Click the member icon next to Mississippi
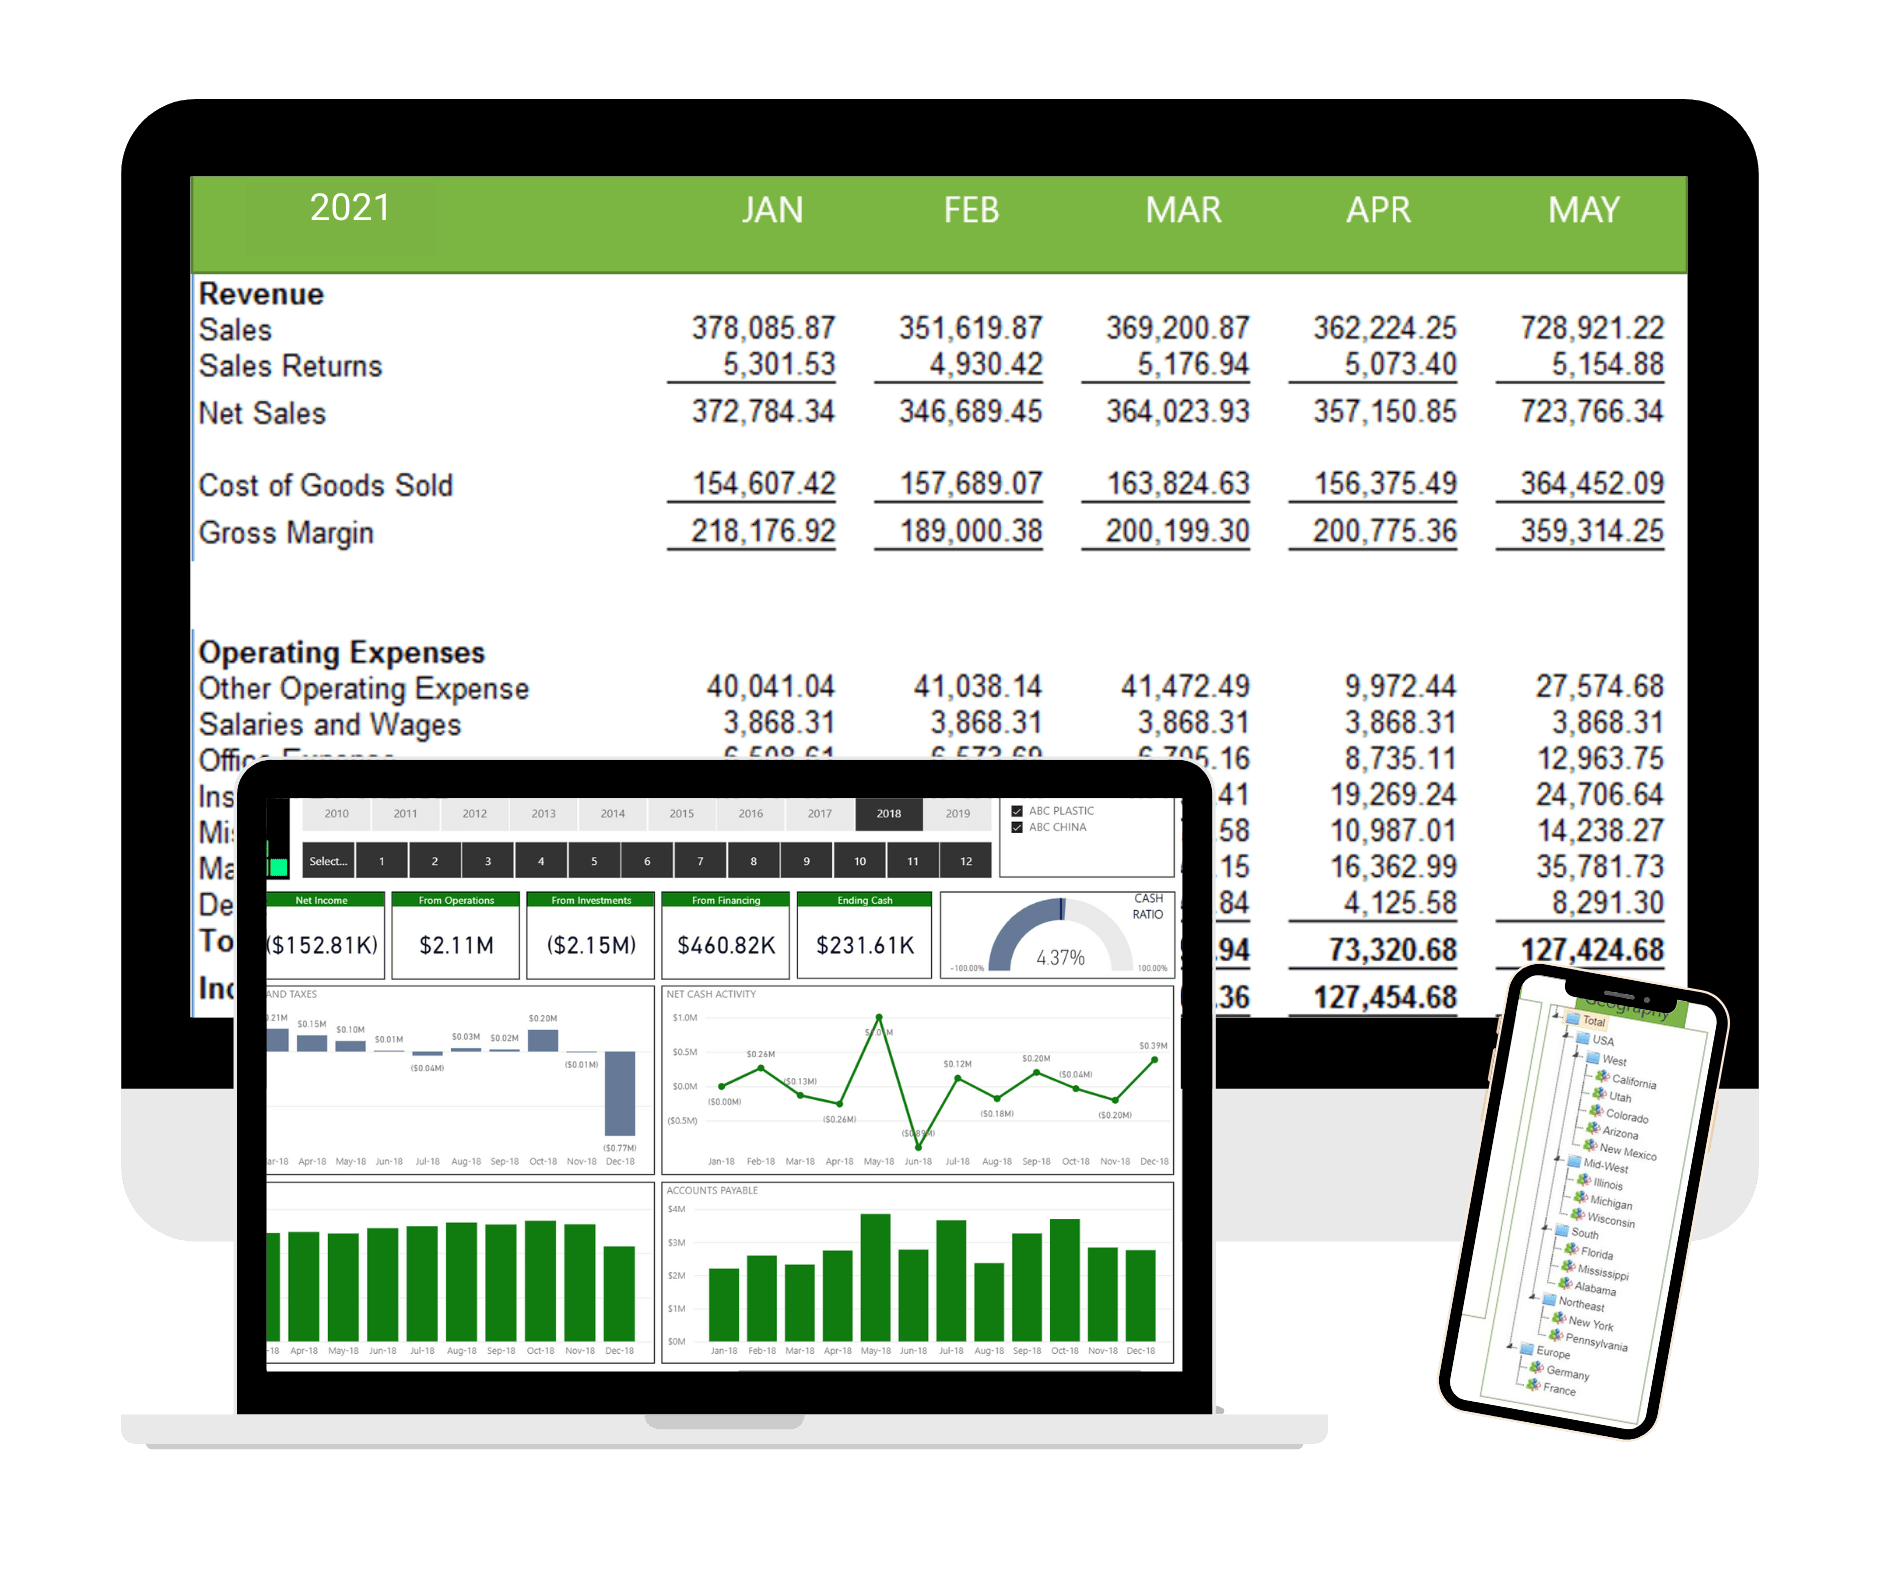Image resolution: width=1880 pixels, height=1576 pixels. click(1568, 1266)
